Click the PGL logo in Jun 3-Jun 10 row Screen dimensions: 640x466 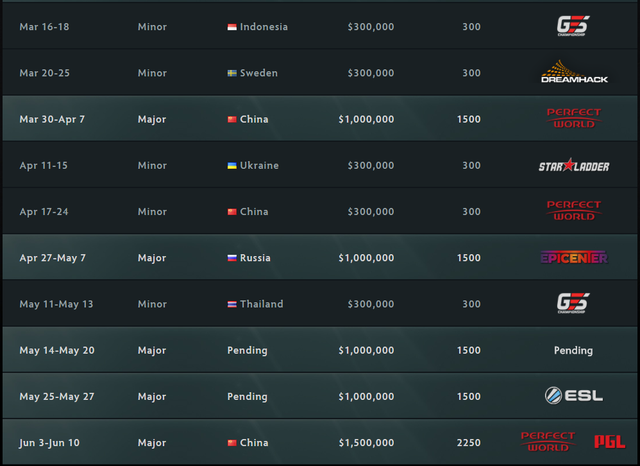609,442
